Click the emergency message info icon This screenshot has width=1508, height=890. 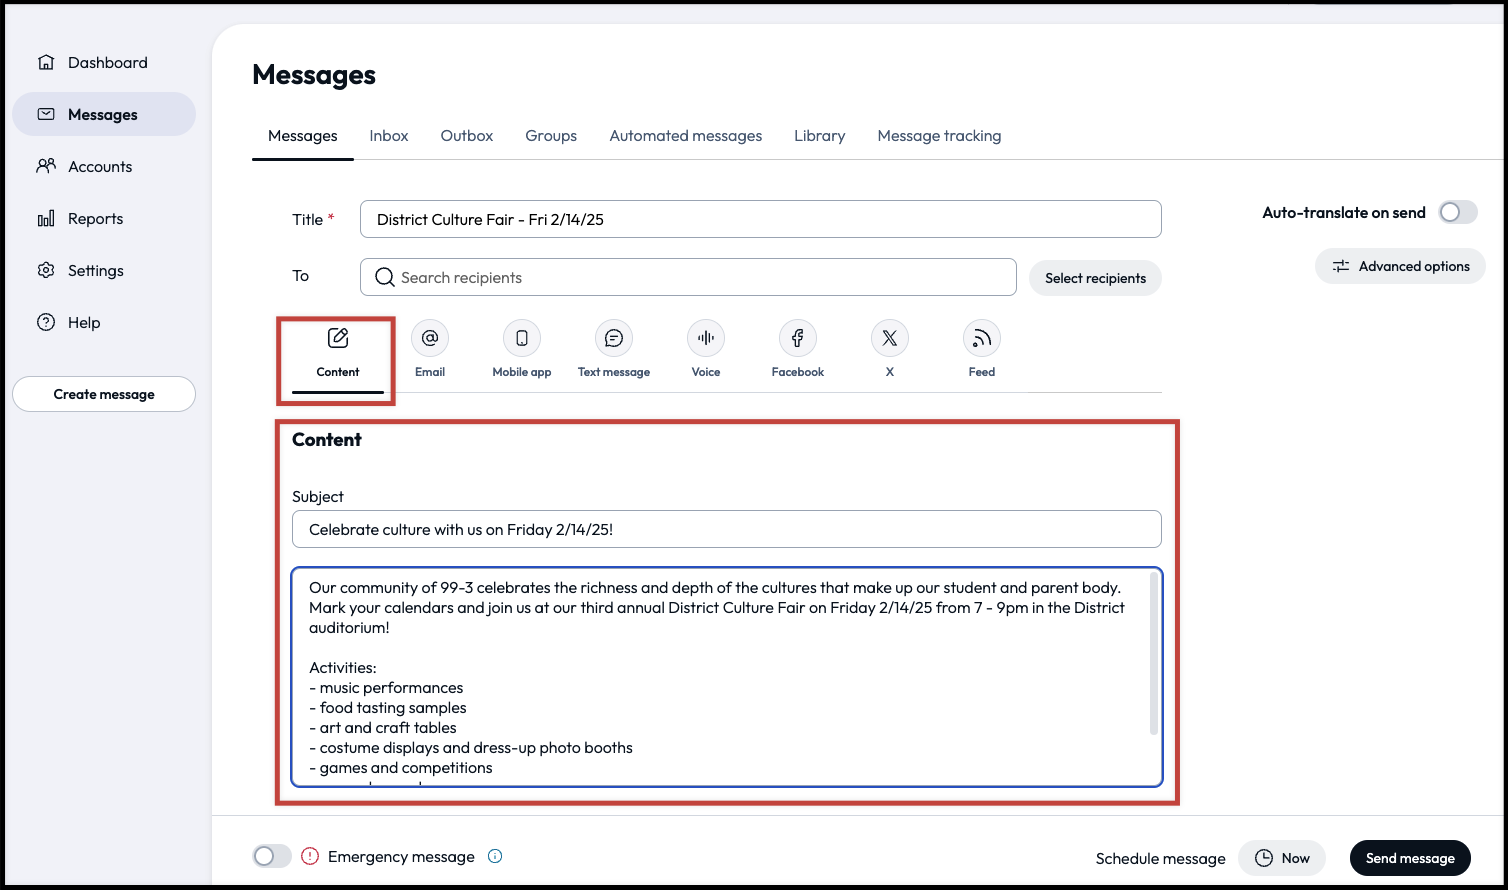point(495,856)
